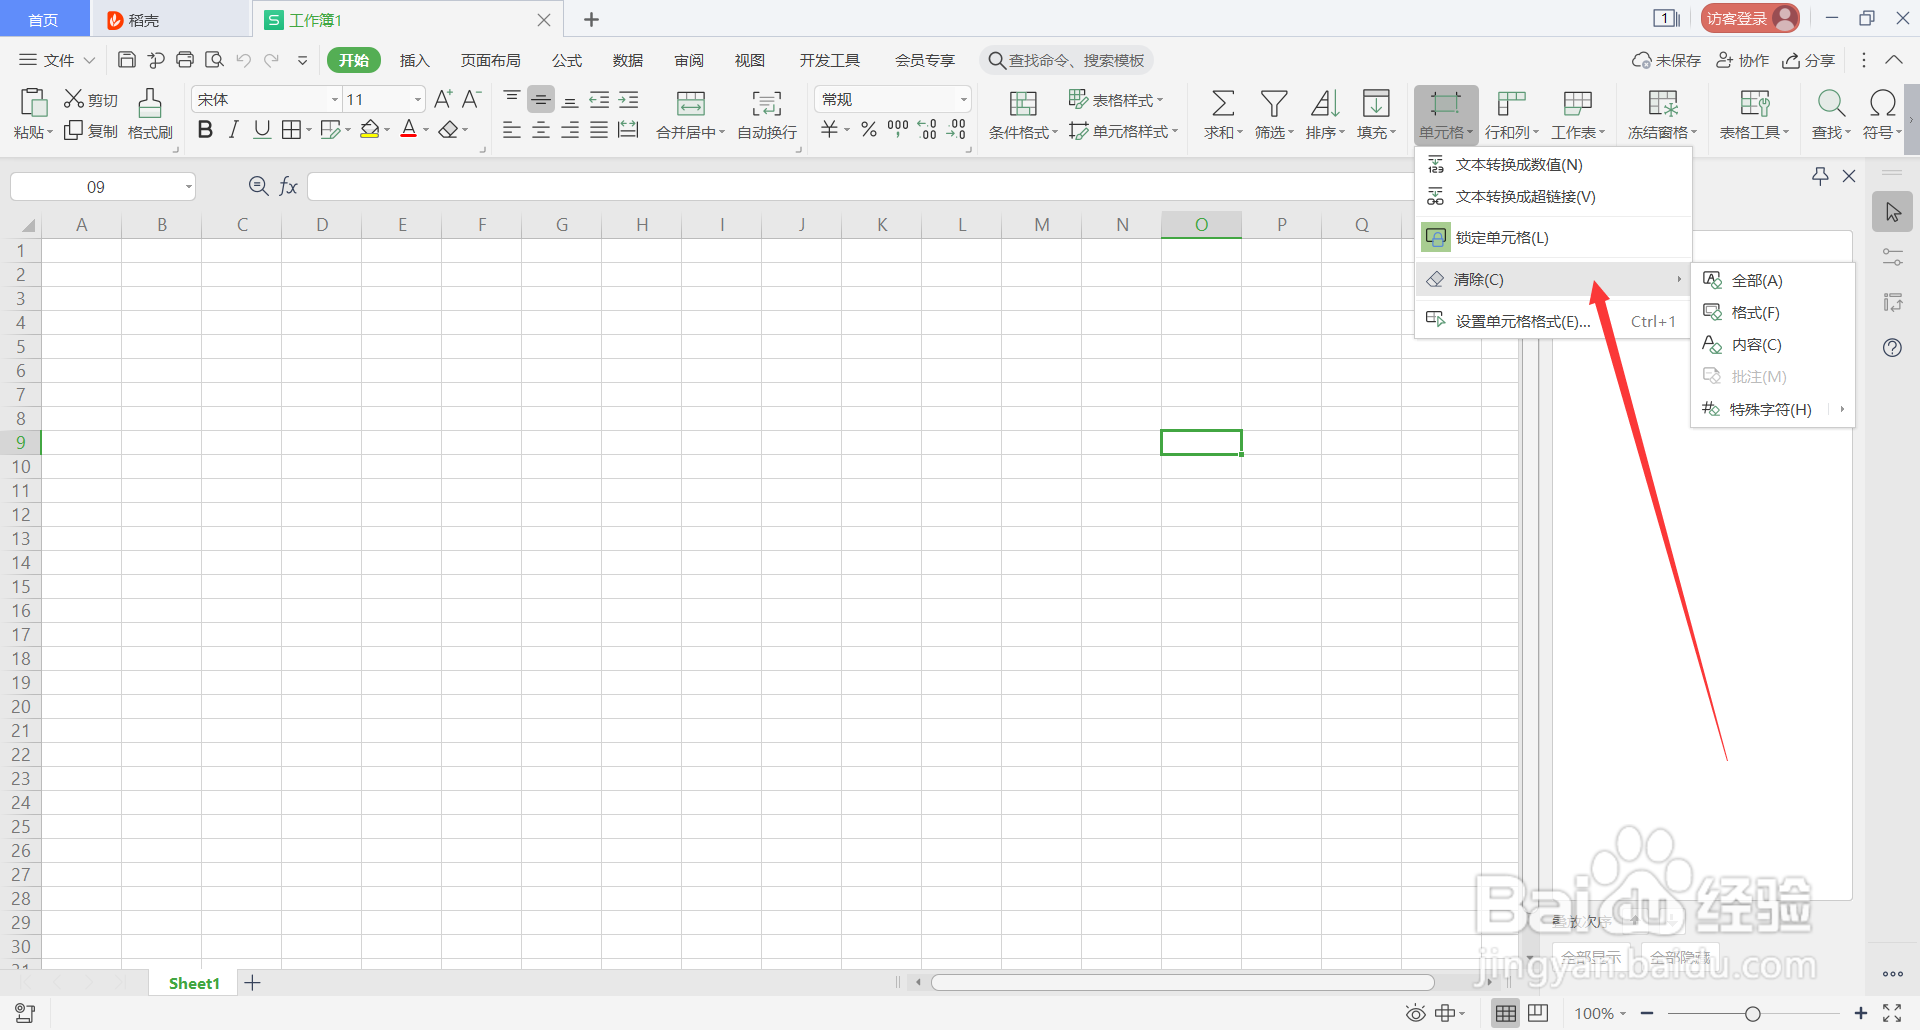Toggle underline formatting
Viewport: 1920px width, 1030px height.
click(261, 128)
